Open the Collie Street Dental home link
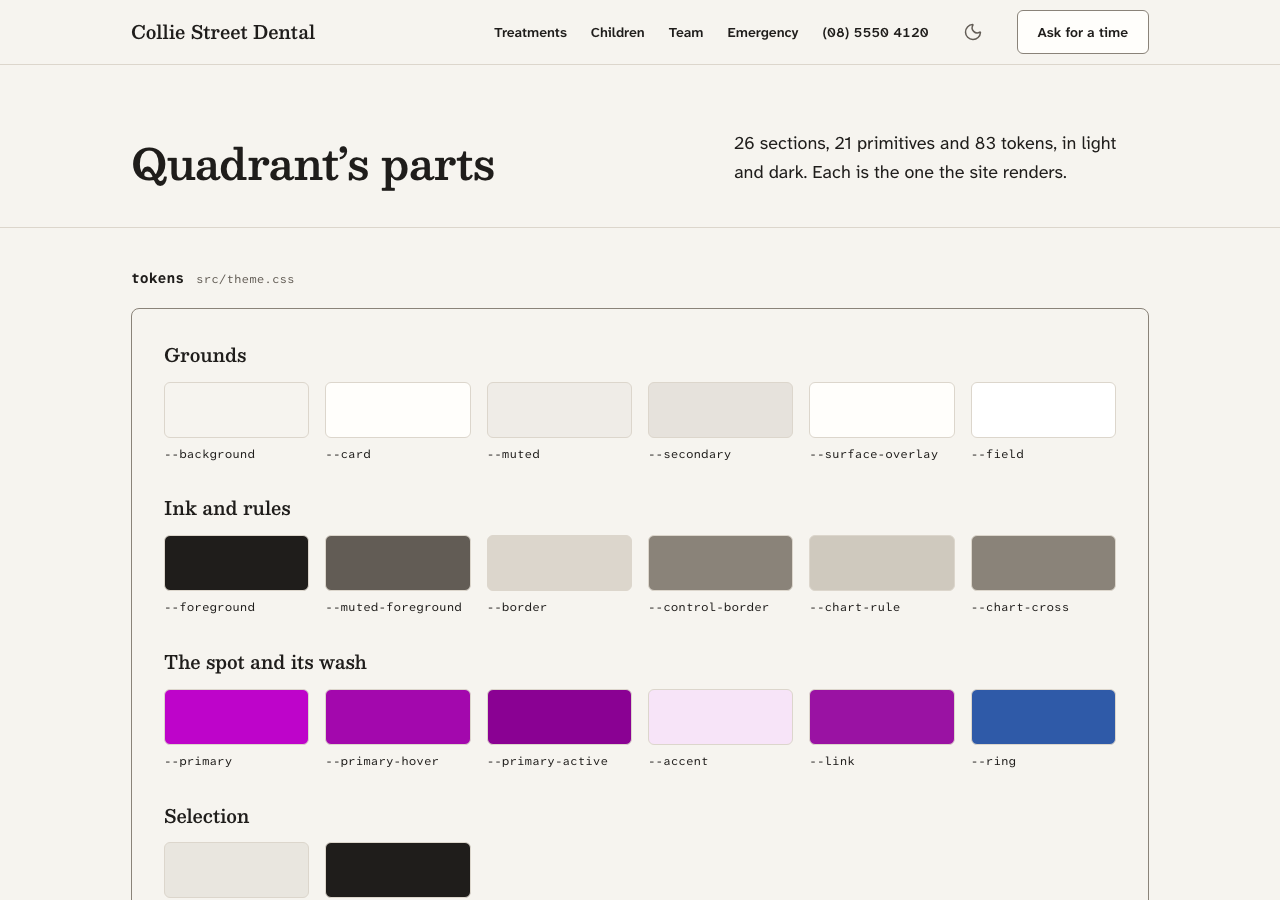The width and height of the screenshot is (1280, 900). tap(223, 32)
